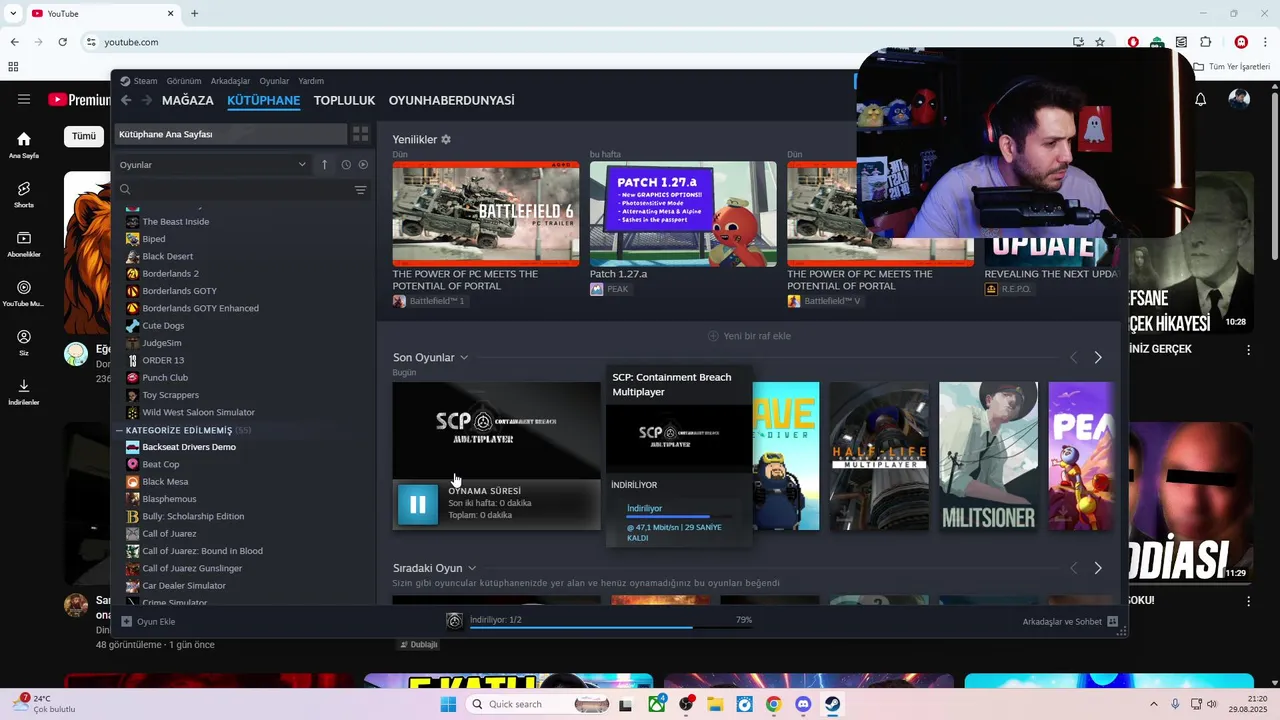
Task: Open the Arkadaşlar menu in Steam
Action: coord(231,81)
